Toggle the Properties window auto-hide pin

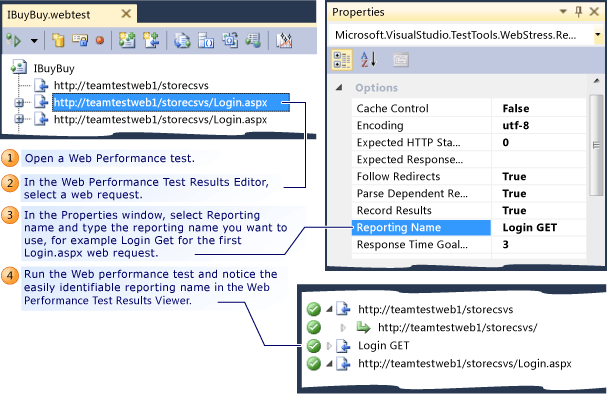click(578, 12)
